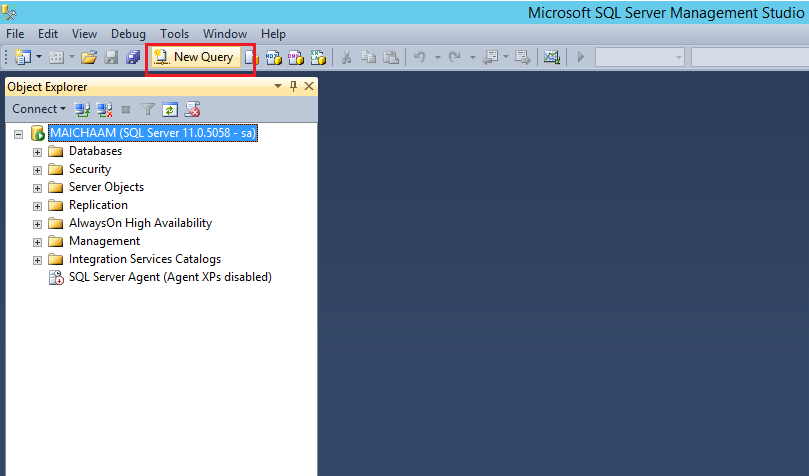Click the Disconnect server icon
The image size is (809, 476).
104,109
